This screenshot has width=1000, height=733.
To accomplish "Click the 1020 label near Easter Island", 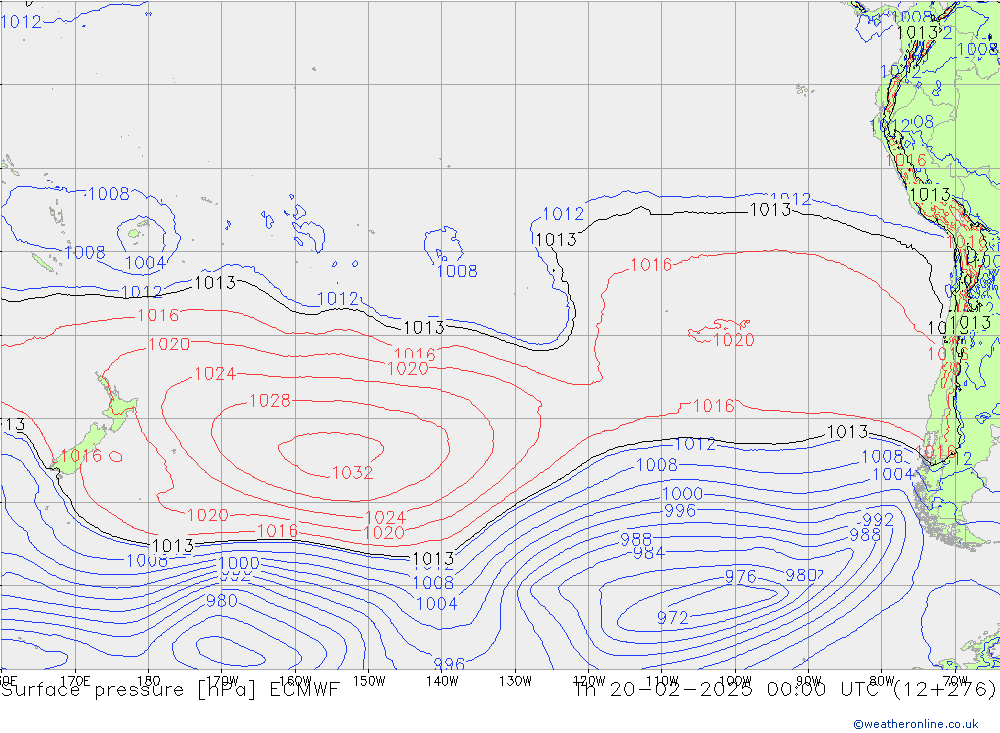I will point(733,340).
